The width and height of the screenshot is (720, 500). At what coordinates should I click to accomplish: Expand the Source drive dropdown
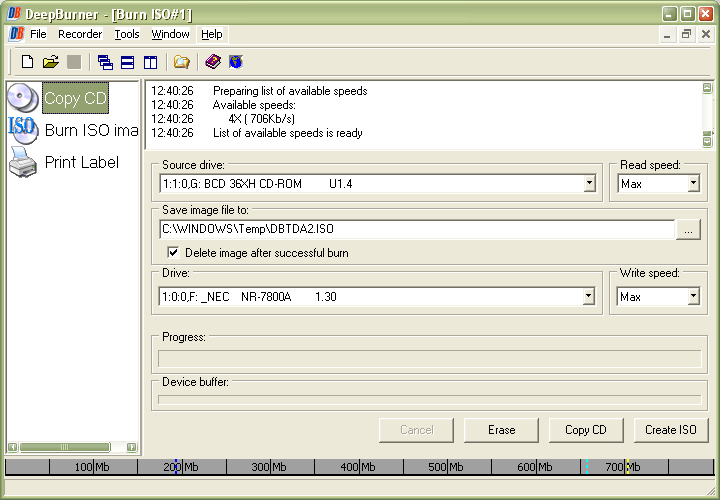pos(589,184)
